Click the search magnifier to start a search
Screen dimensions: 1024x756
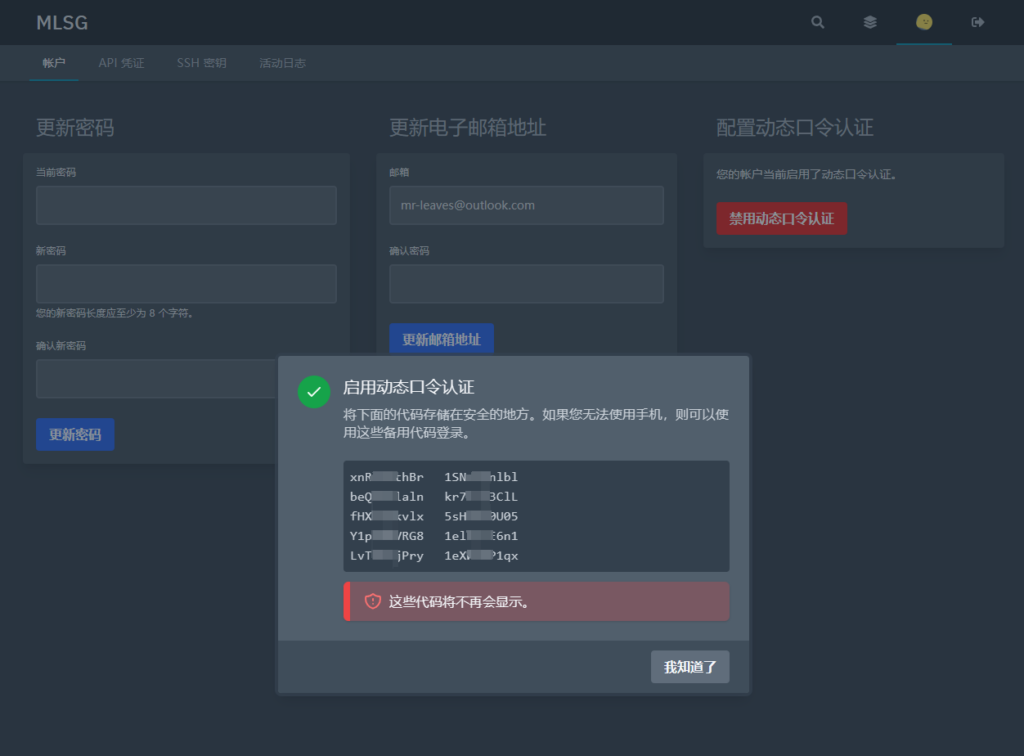tap(817, 21)
